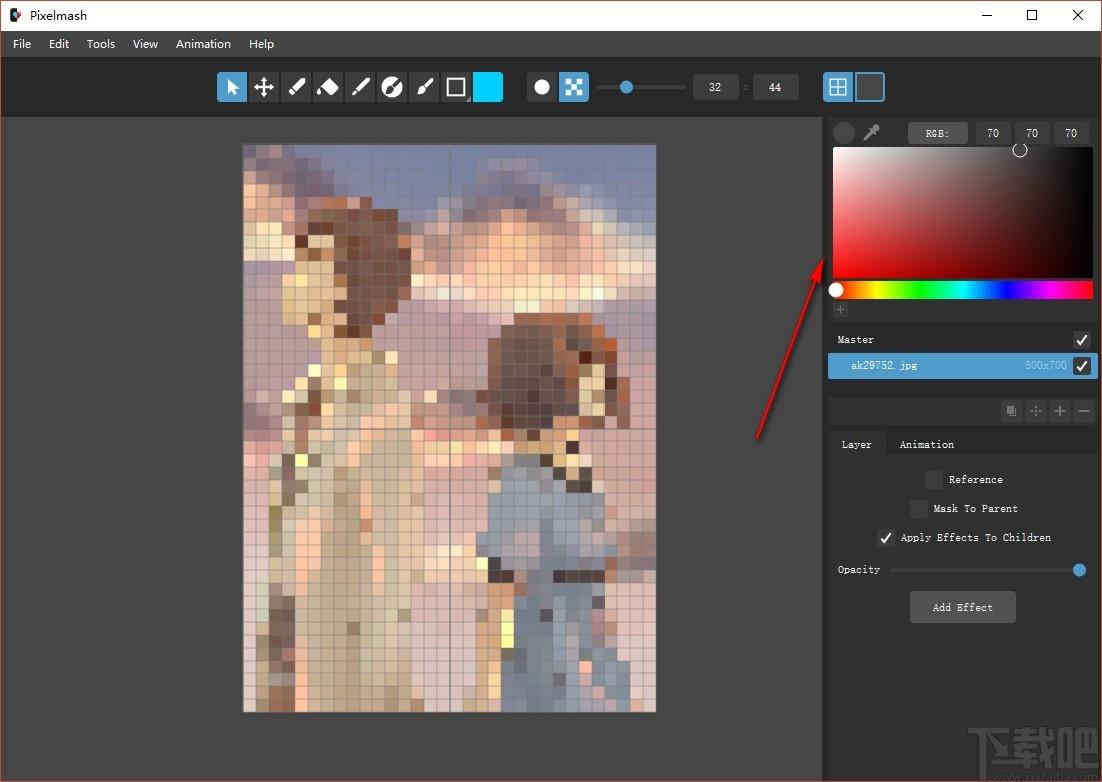Switch to the Layer tab
Viewport: 1102px width, 782px height.
(x=856, y=445)
